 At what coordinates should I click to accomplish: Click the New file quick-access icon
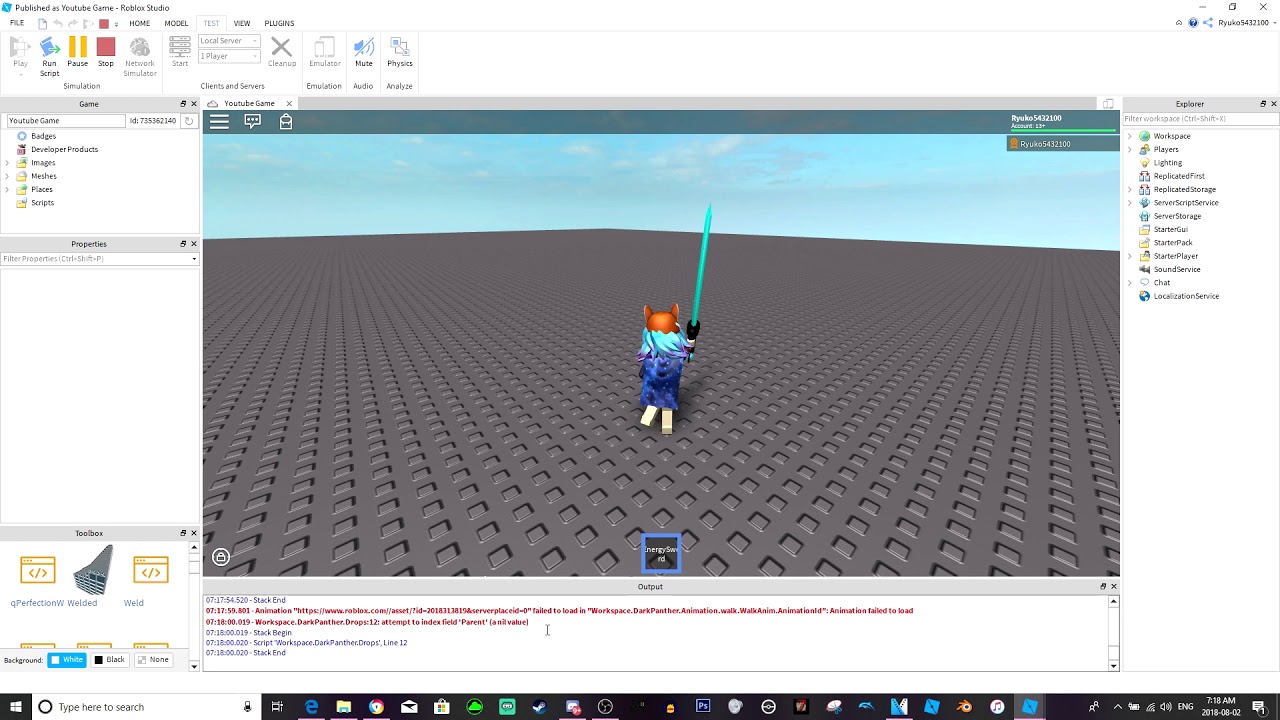coord(41,23)
